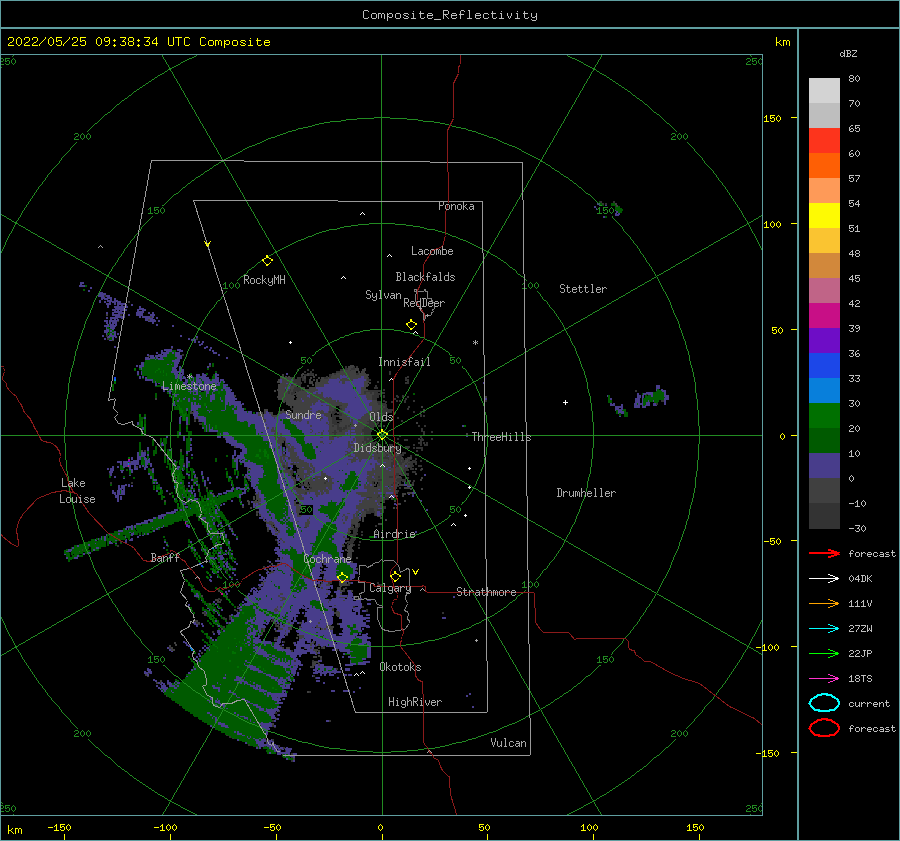Image resolution: width=900 pixels, height=841 pixels.
Task: Select the radar site diamond at Olds
Action: pos(382,435)
